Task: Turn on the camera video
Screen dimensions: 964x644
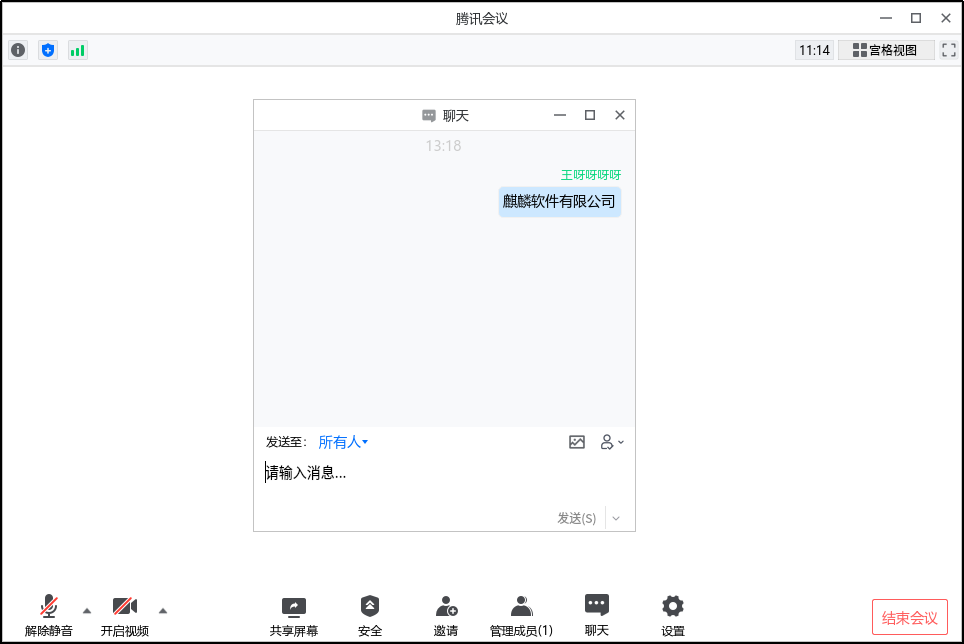Action: click(124, 613)
